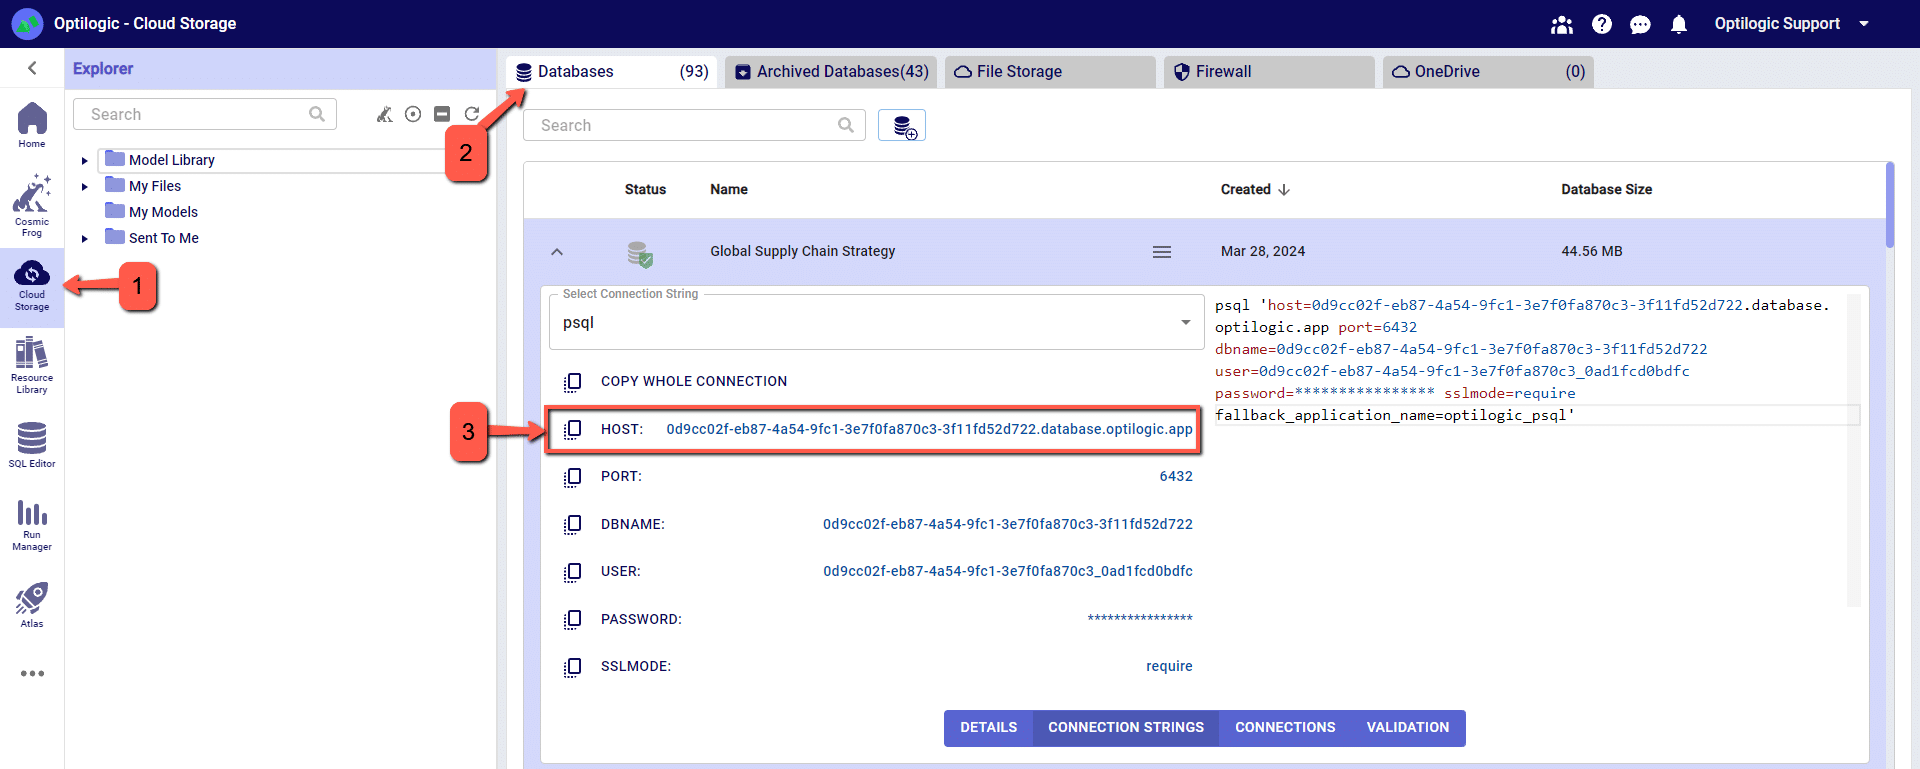Switch to the Firewall tab

coord(1269,72)
